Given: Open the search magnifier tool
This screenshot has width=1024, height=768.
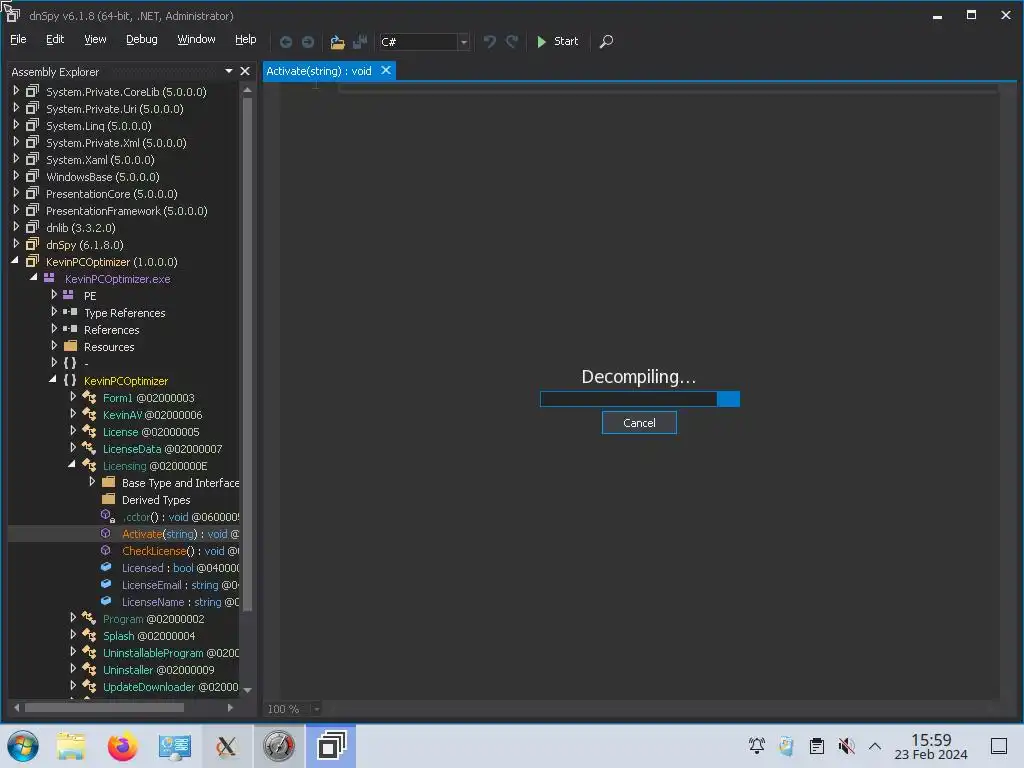Looking at the screenshot, I should pyautogui.click(x=606, y=42).
